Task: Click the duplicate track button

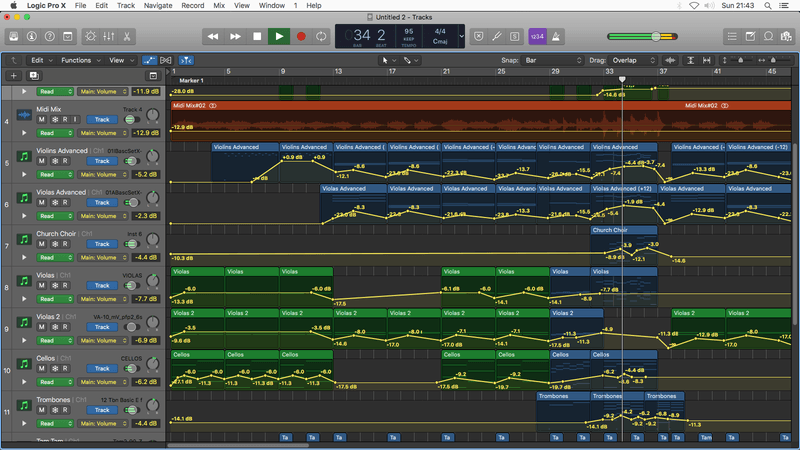Action: point(34,76)
